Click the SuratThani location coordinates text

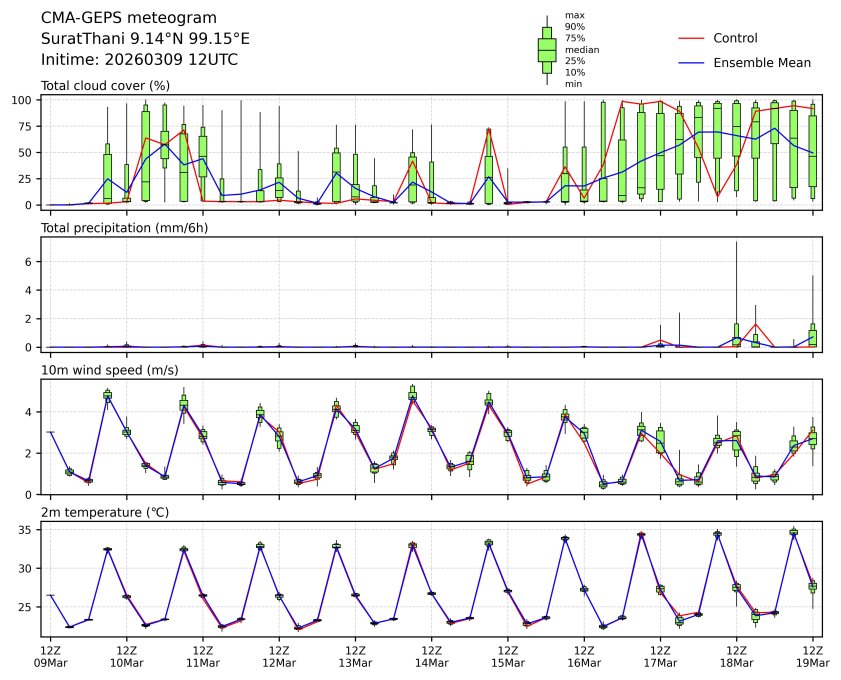coord(145,39)
